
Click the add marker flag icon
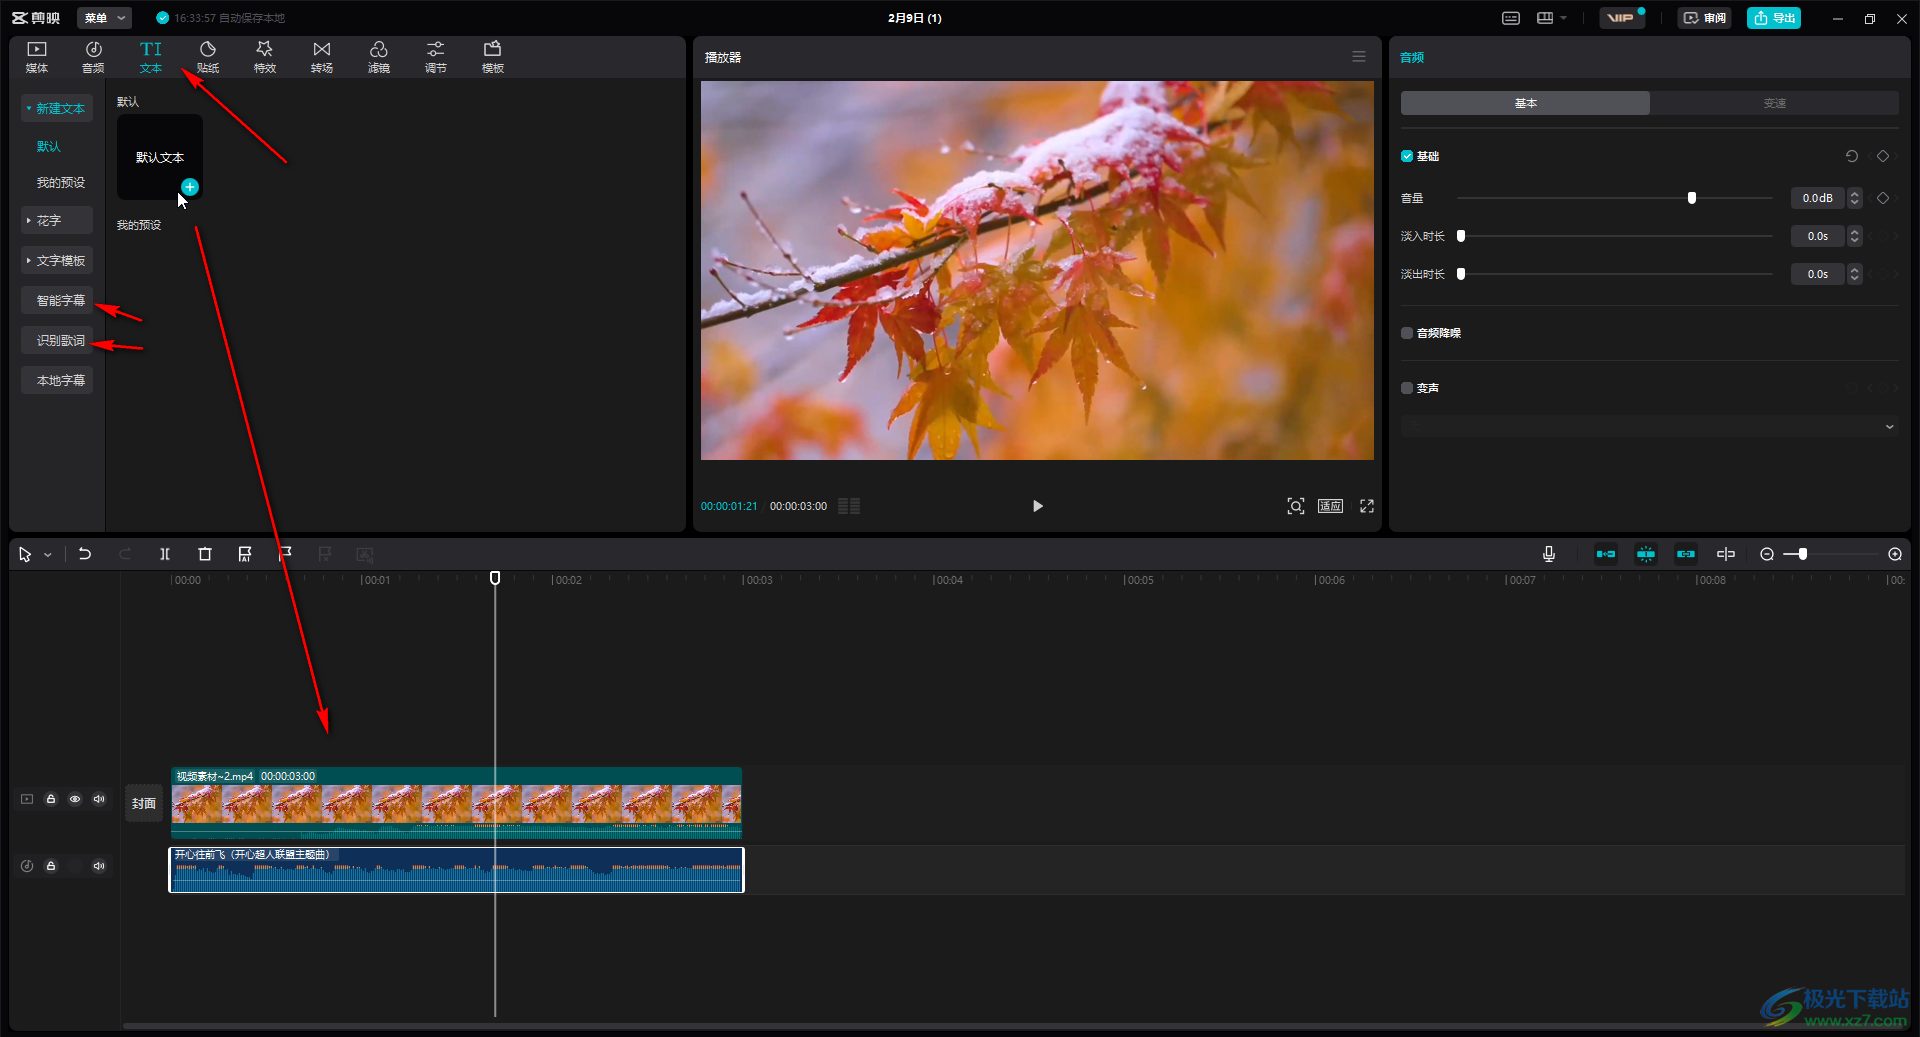285,554
